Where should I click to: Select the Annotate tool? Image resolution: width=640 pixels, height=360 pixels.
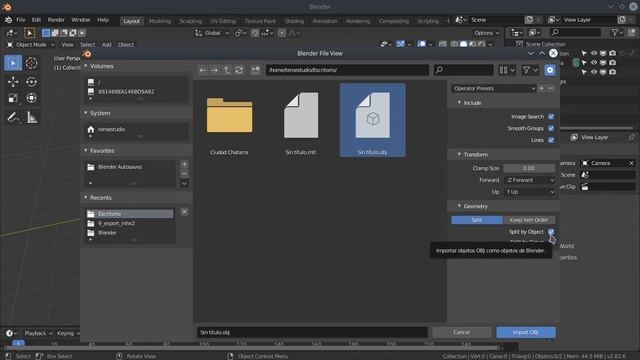(13, 118)
